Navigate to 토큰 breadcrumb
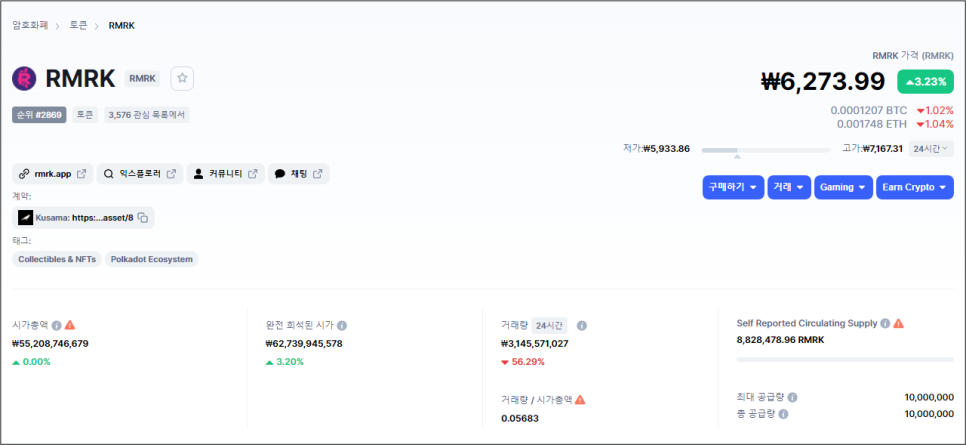 click(78, 25)
